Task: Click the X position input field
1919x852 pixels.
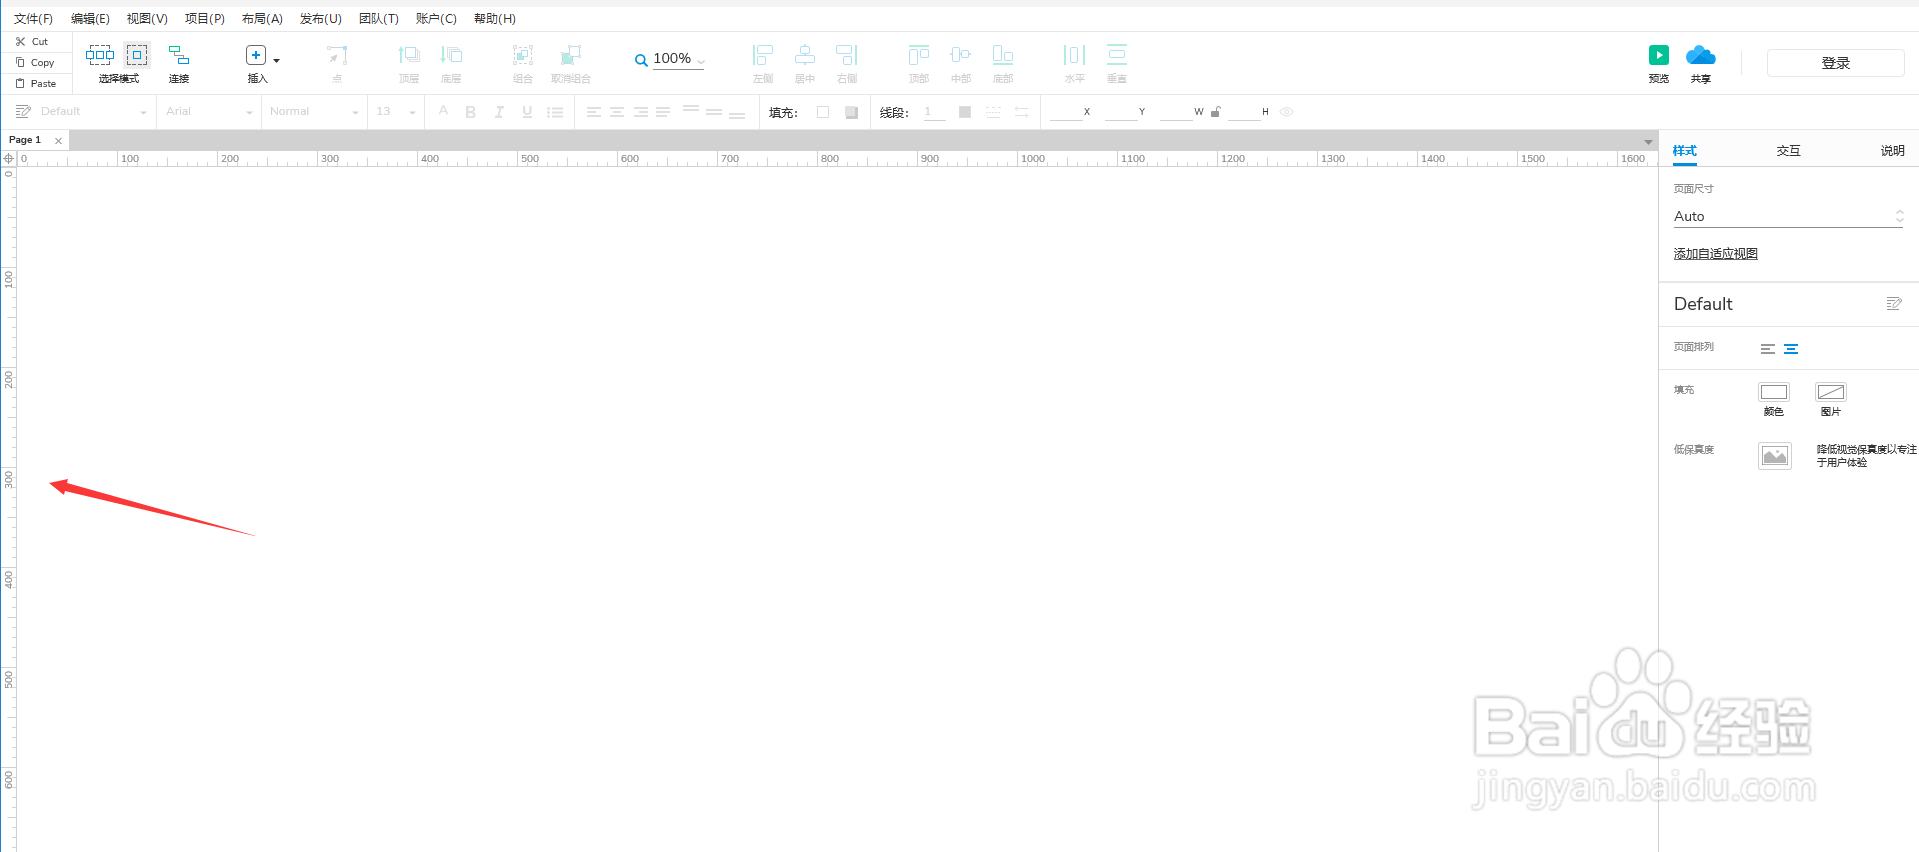Action: [x=1066, y=112]
